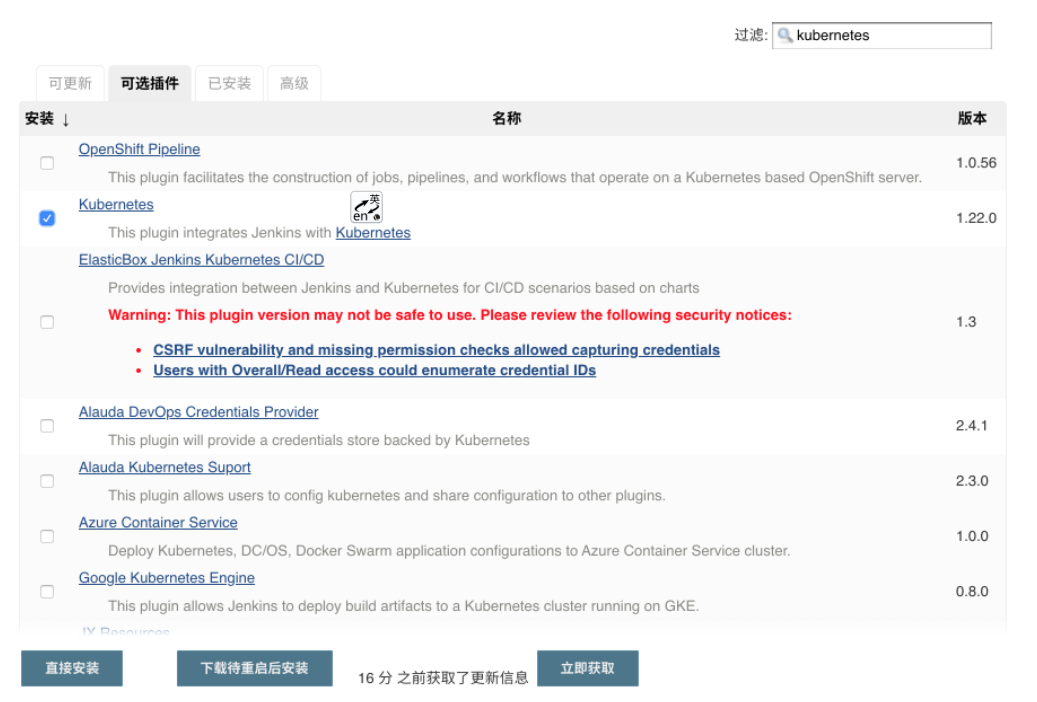1037x702 pixels.
Task: Select the 可选插件 tab
Action: click(x=149, y=83)
